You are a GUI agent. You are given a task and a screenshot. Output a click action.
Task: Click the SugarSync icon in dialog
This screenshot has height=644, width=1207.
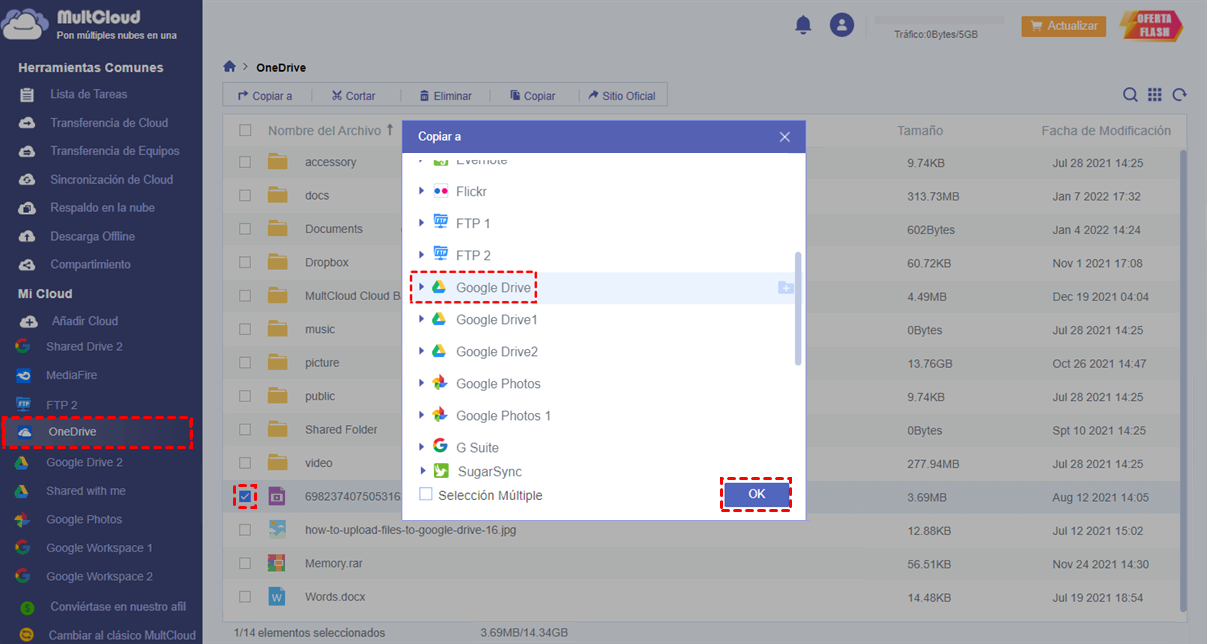click(440, 471)
